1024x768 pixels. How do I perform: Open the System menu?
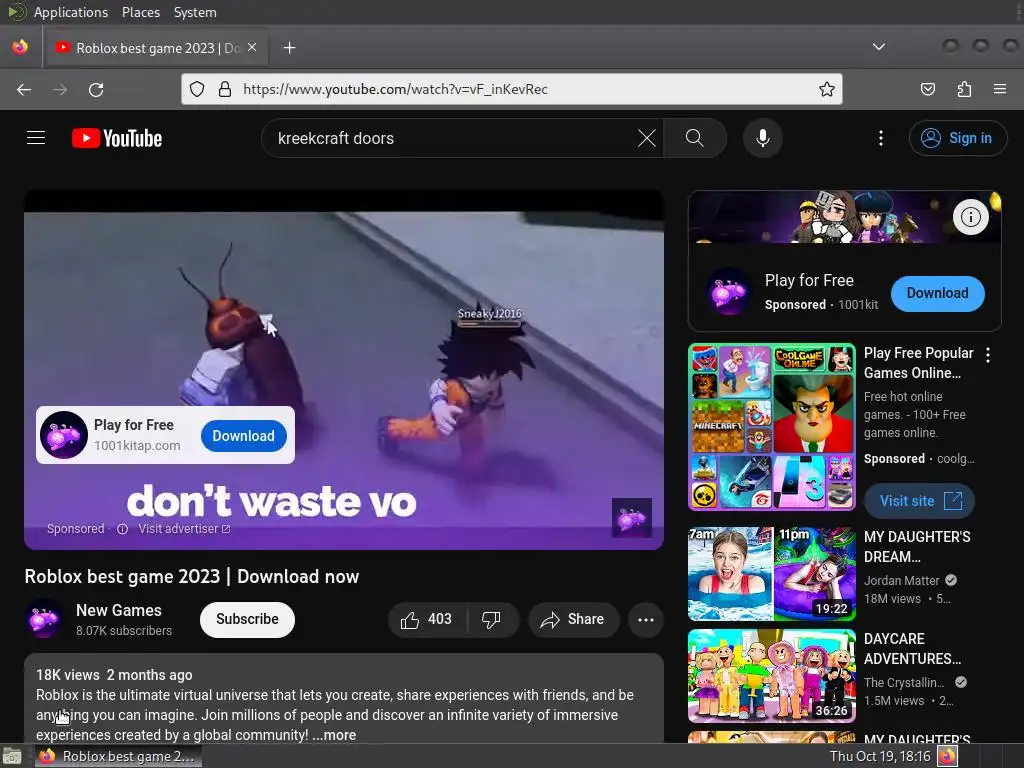pos(195,12)
